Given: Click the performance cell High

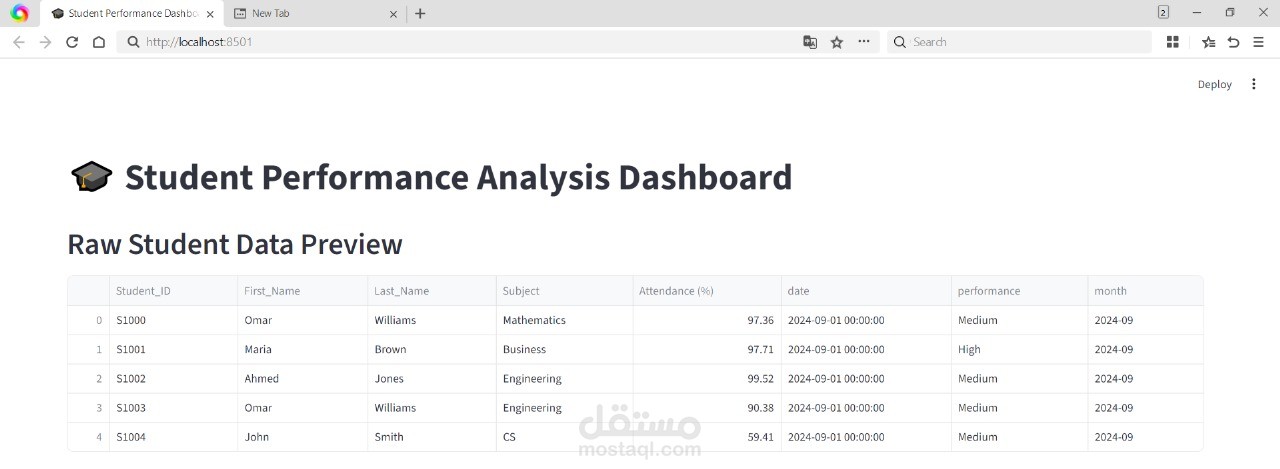Looking at the screenshot, I should coord(1020,349).
